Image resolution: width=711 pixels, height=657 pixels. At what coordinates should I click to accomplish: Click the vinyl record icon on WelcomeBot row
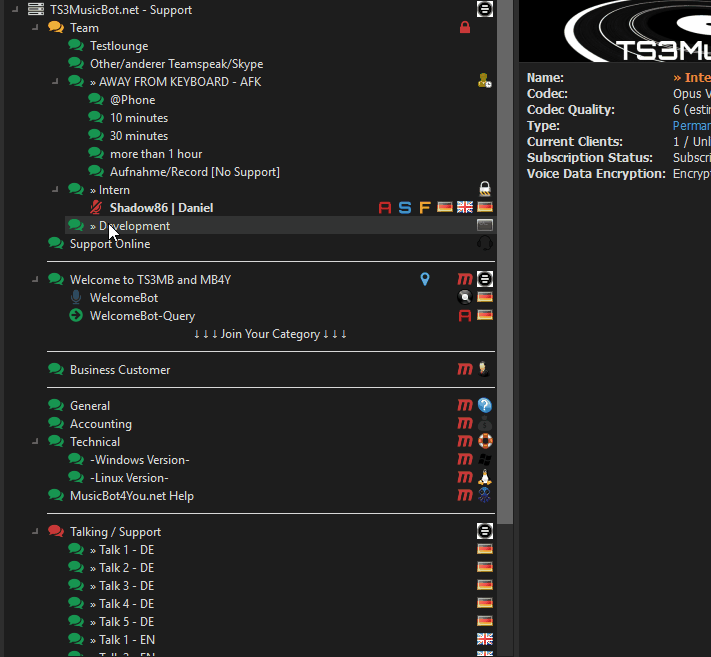465,297
